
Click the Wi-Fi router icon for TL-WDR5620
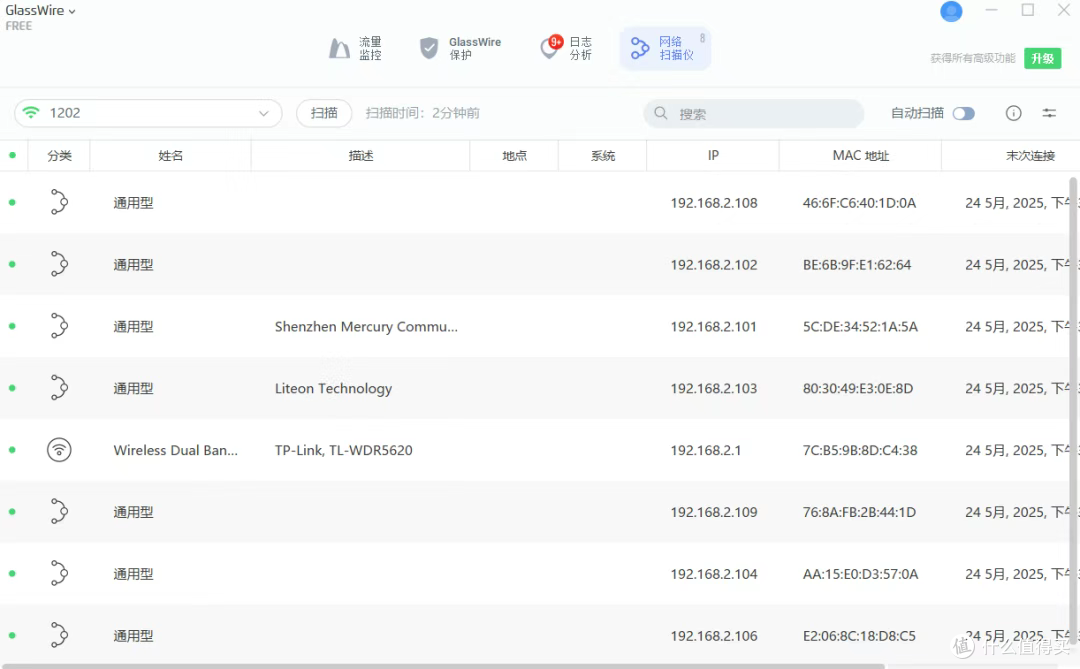pos(59,450)
